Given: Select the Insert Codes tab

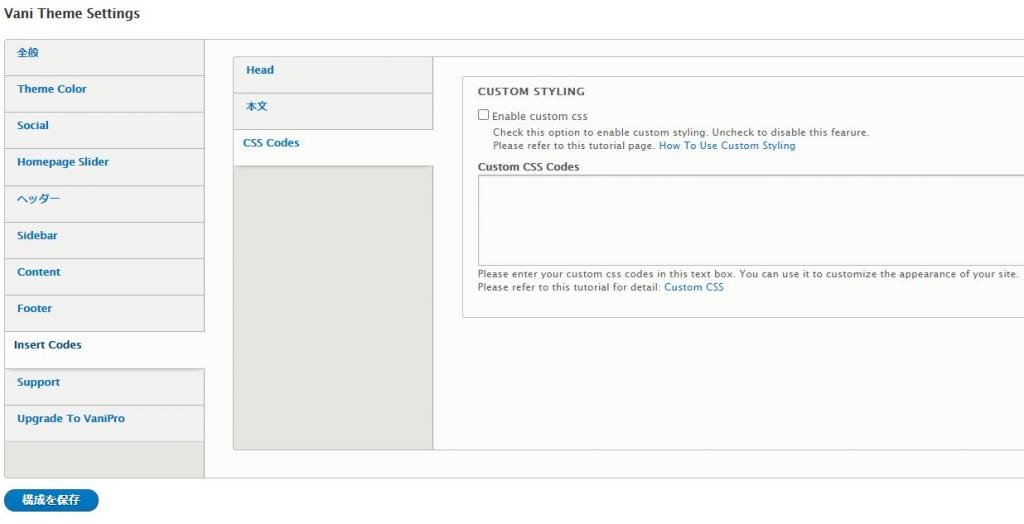Looking at the screenshot, I should 104,350.
